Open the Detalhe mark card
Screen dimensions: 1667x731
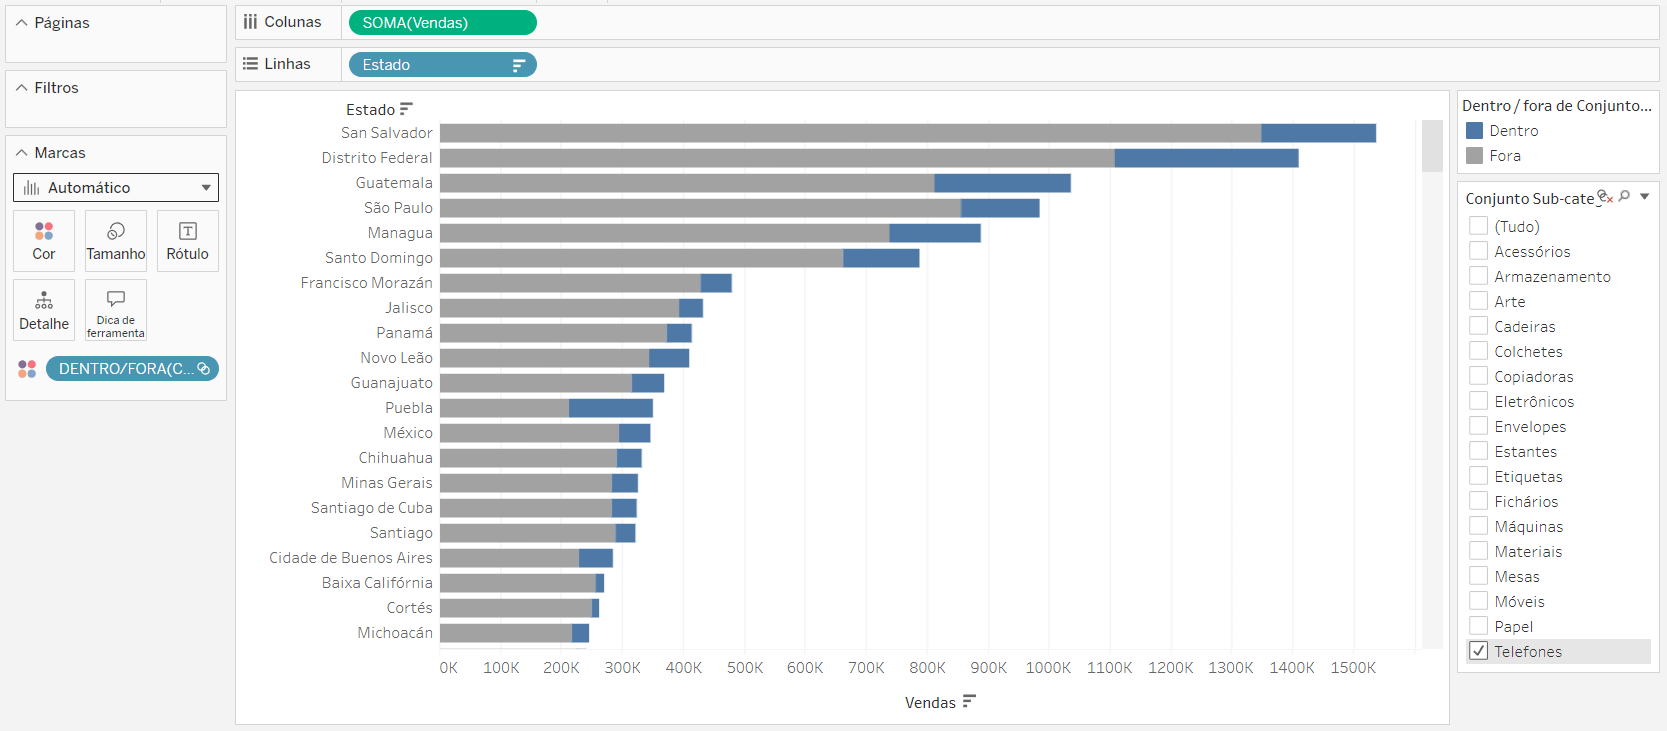coord(44,310)
